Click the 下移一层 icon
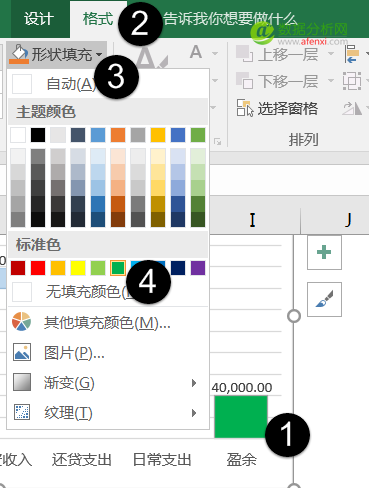The height and width of the screenshot is (488, 369). click(x=245, y=80)
